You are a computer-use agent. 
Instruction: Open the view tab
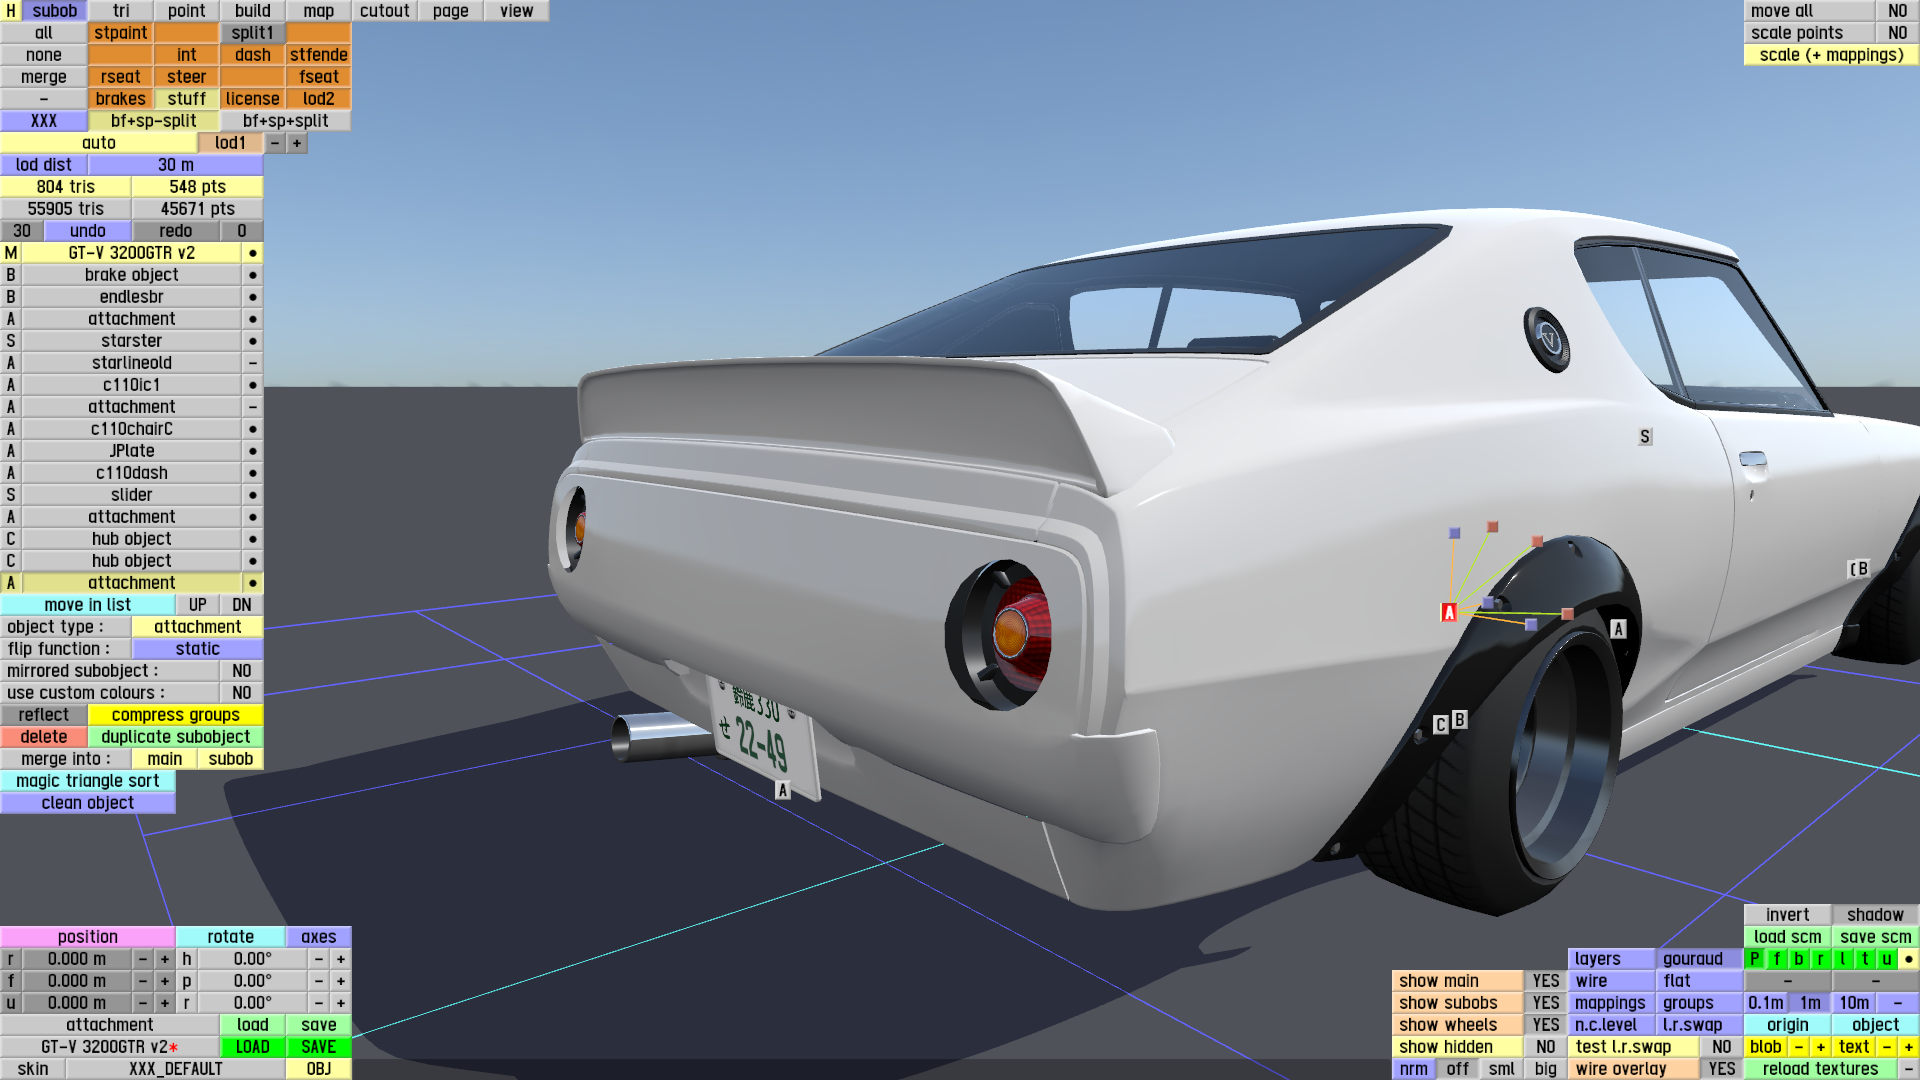coord(516,11)
